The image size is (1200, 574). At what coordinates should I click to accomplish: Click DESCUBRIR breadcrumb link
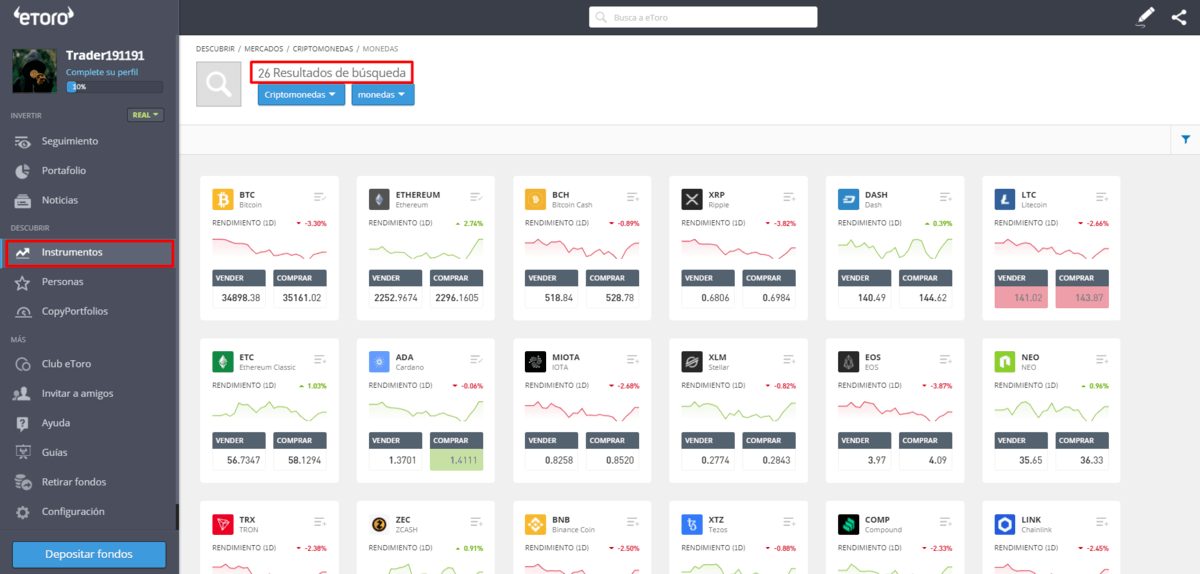click(x=215, y=48)
